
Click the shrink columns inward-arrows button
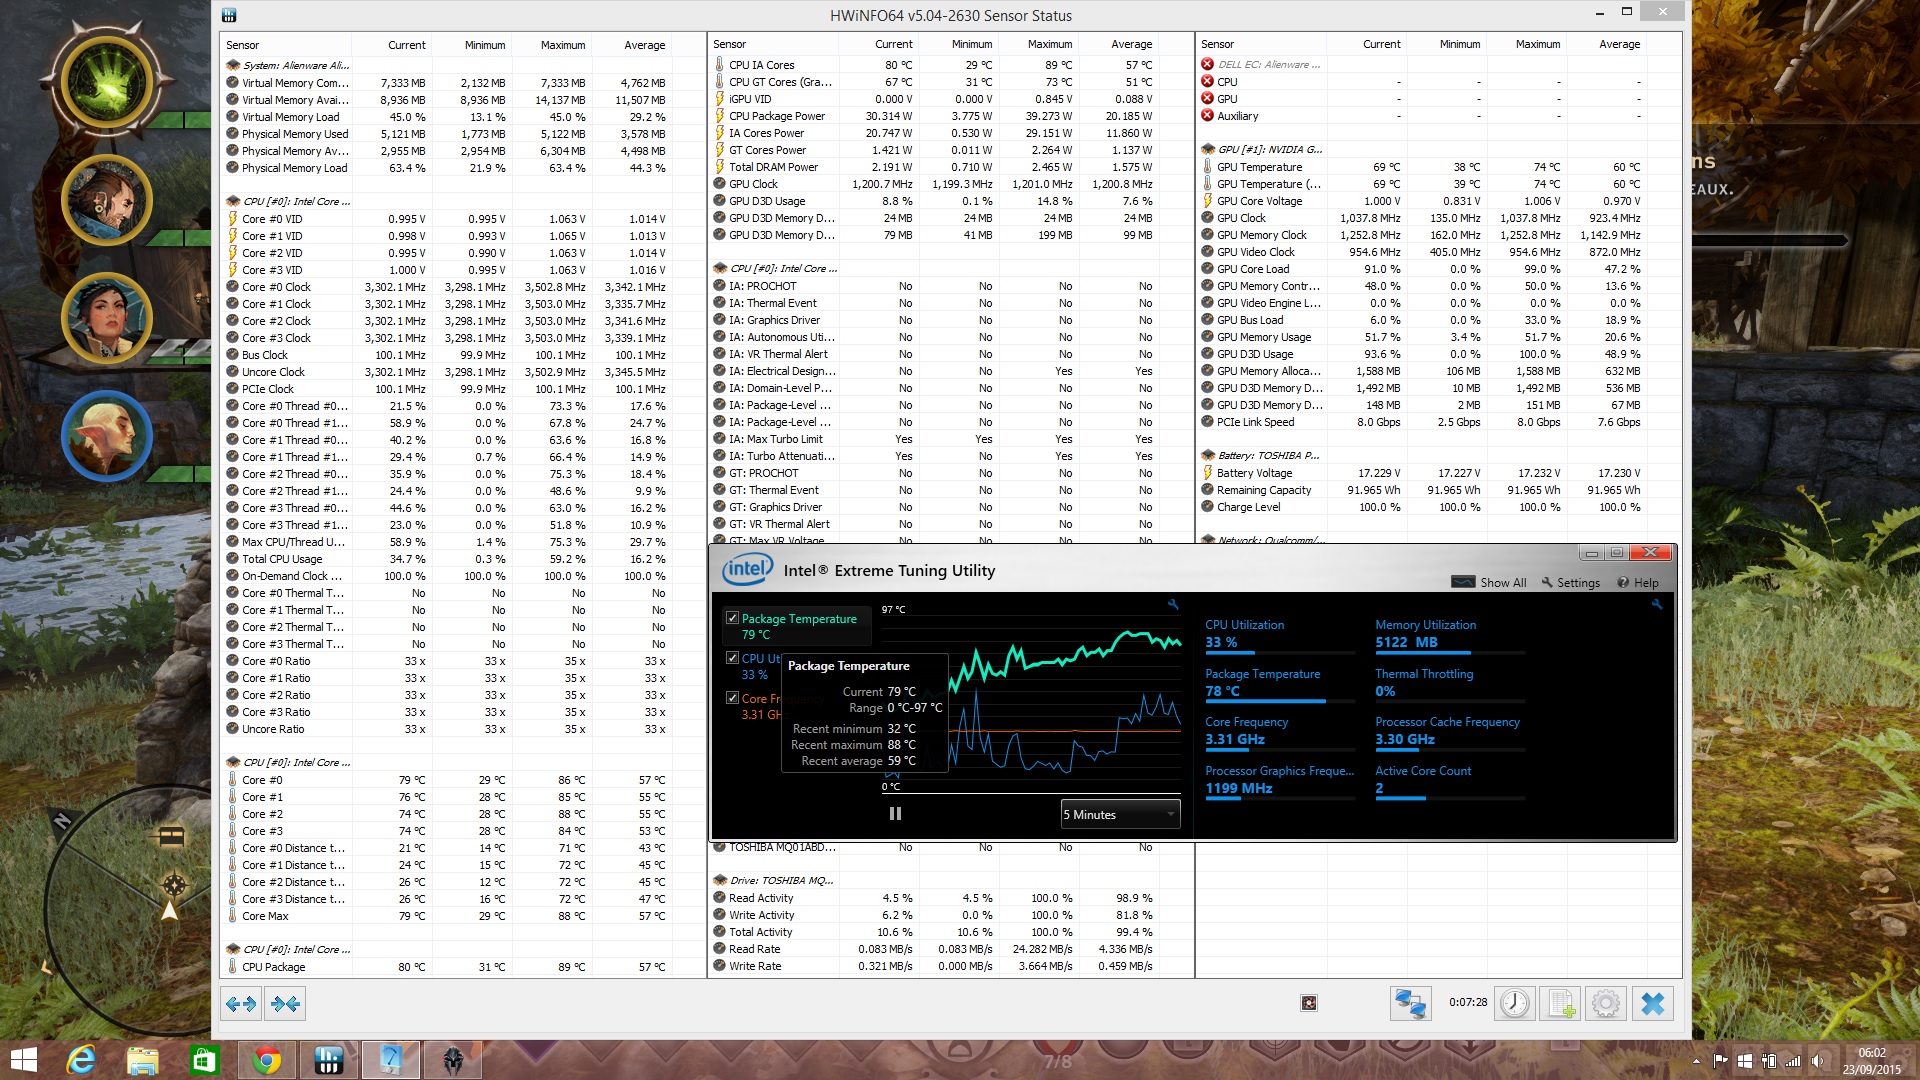pyautogui.click(x=285, y=1003)
